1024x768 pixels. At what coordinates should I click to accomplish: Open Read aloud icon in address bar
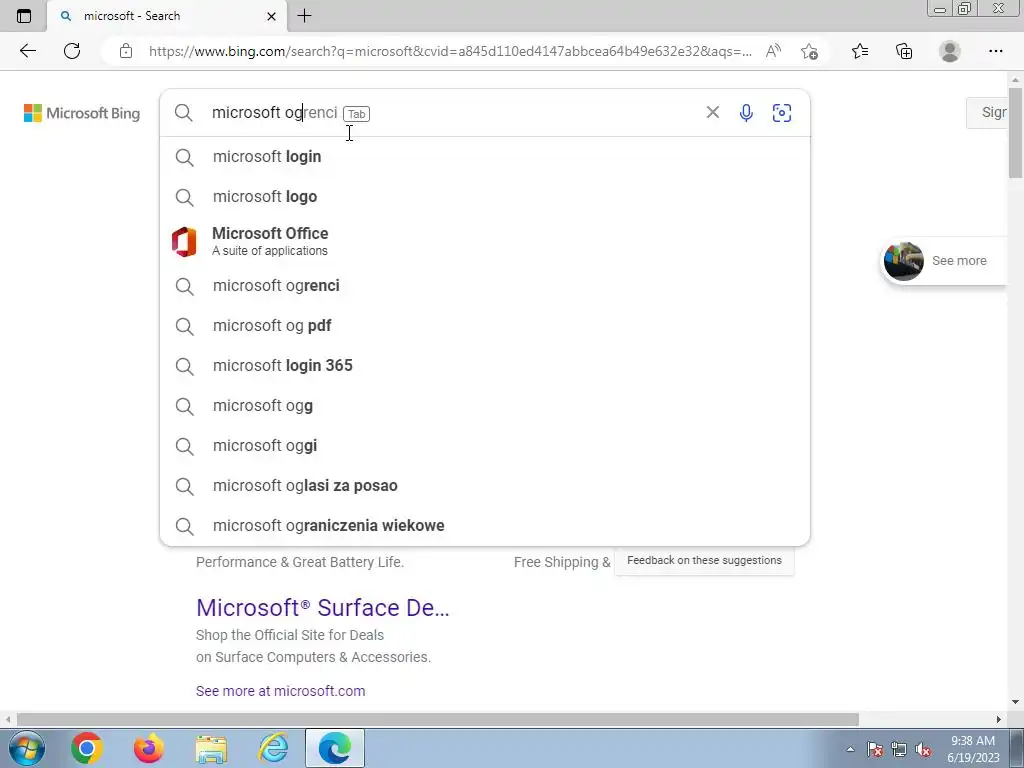pyautogui.click(x=773, y=51)
